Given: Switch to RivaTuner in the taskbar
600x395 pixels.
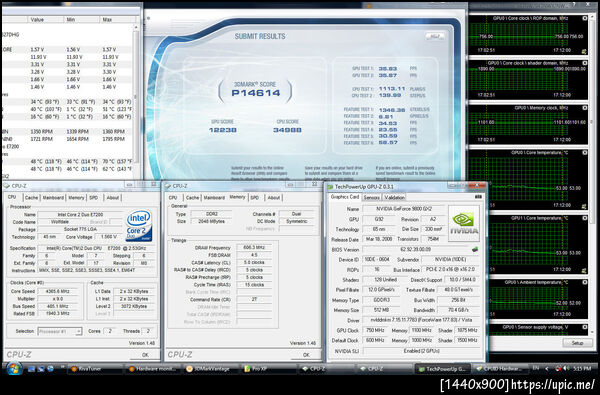Looking at the screenshot, I should [95, 369].
